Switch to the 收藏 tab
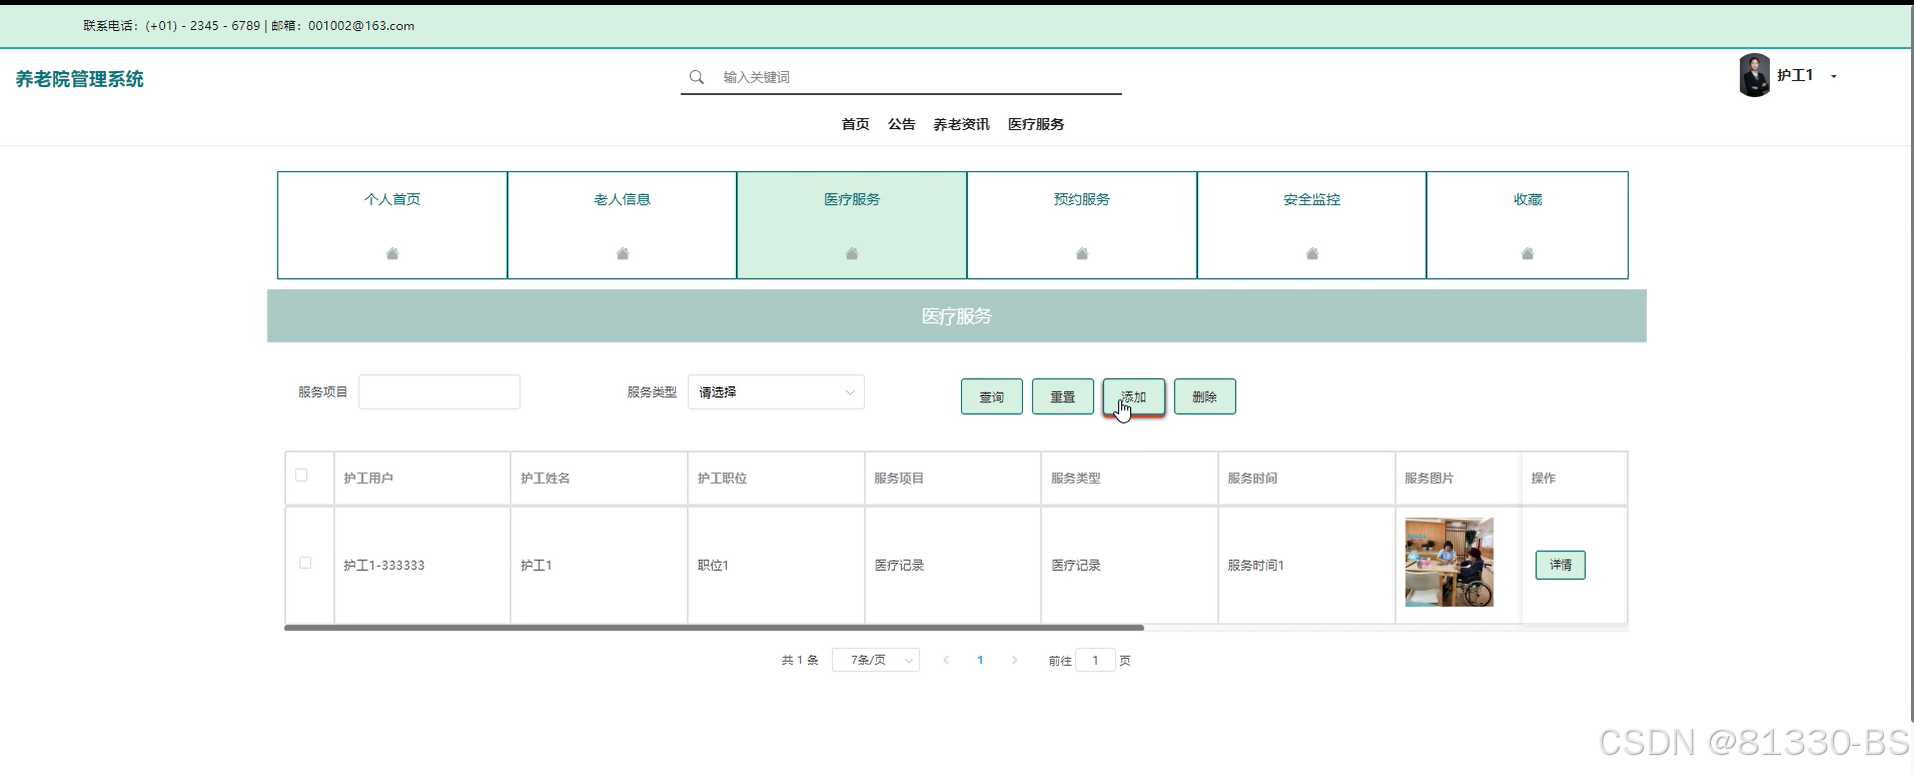 pyautogui.click(x=1527, y=225)
